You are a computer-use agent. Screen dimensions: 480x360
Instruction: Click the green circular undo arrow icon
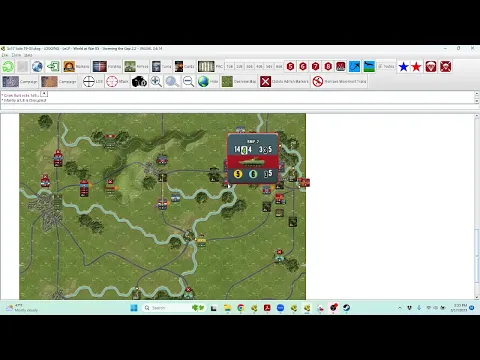8,66
